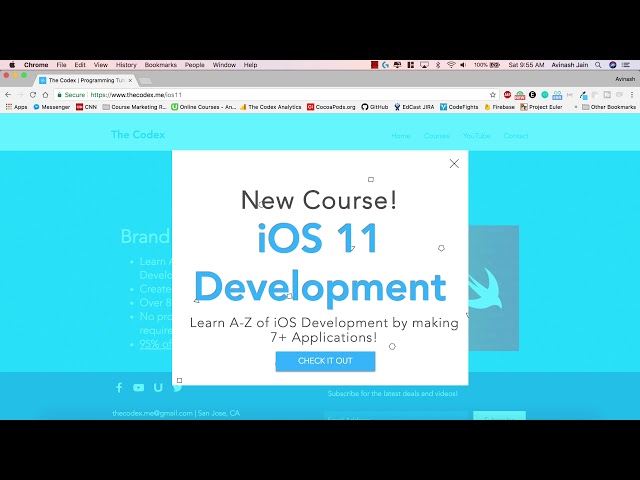Open the Edit menu

pyautogui.click(x=80, y=65)
